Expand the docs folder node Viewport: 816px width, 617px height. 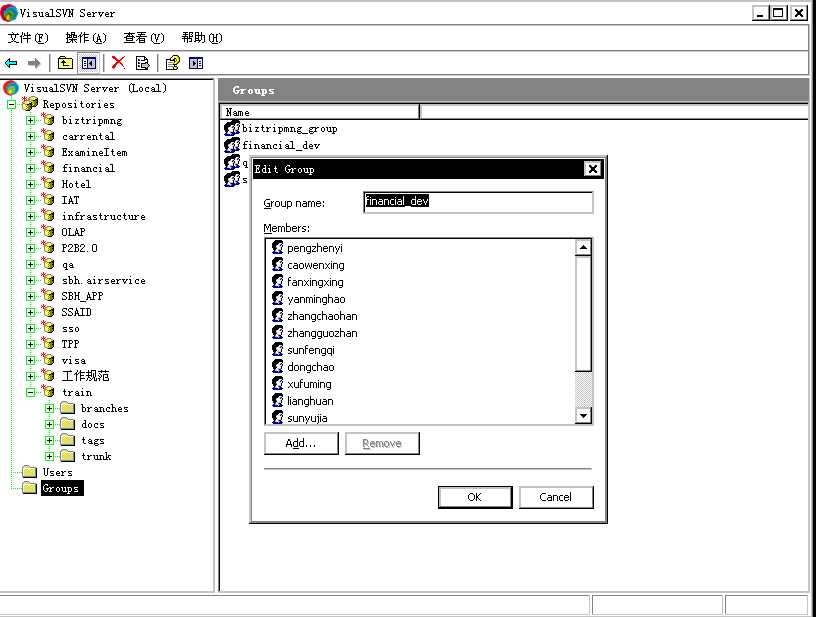[49, 425]
